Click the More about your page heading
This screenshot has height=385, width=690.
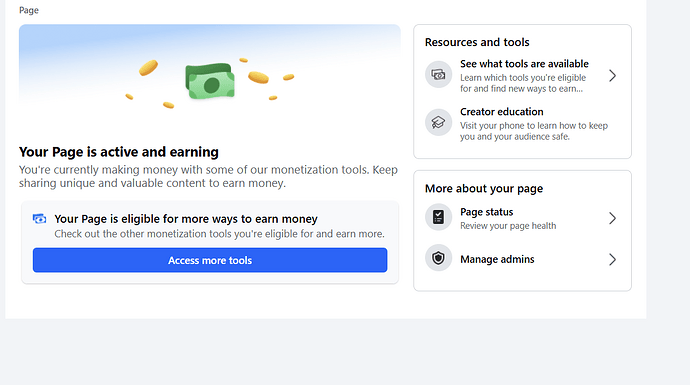484,188
